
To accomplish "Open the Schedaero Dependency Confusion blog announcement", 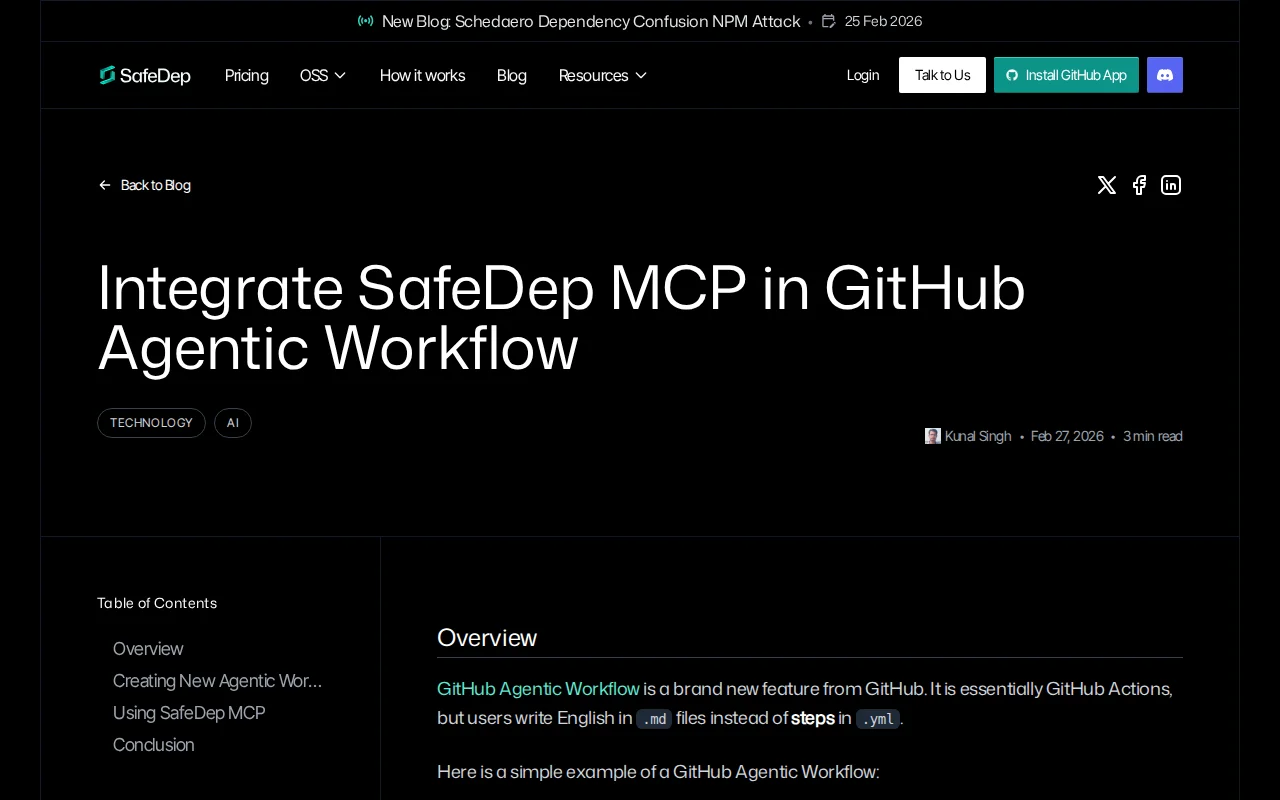I will point(591,21).
